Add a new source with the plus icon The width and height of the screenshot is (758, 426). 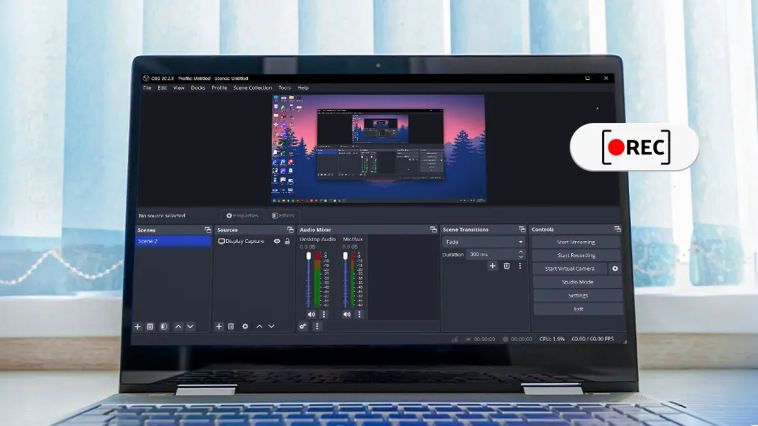(x=219, y=327)
